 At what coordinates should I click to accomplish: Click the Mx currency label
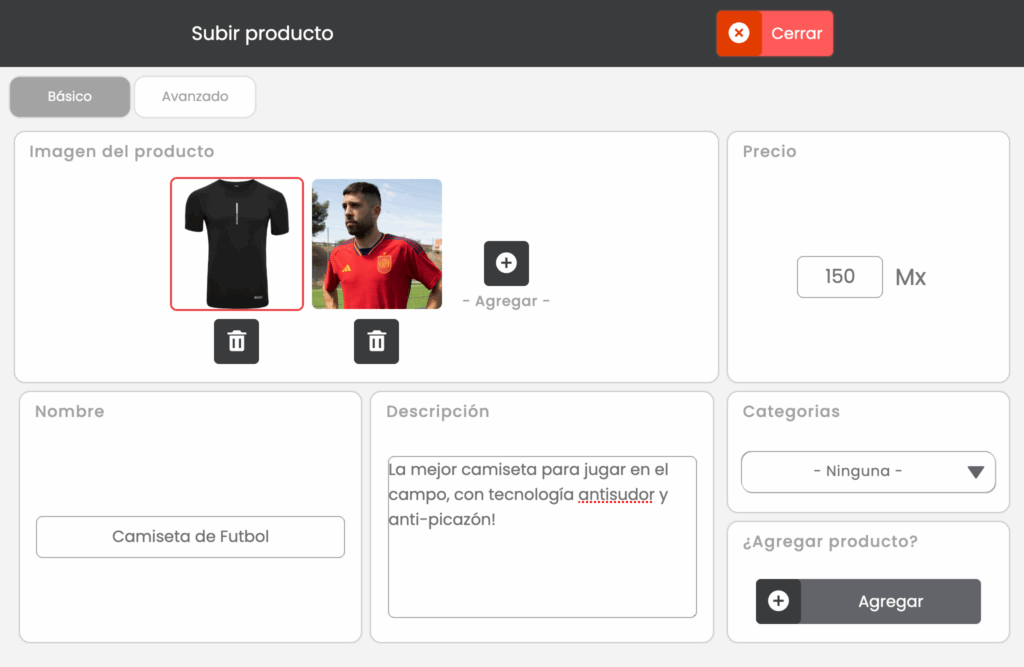pos(910,278)
